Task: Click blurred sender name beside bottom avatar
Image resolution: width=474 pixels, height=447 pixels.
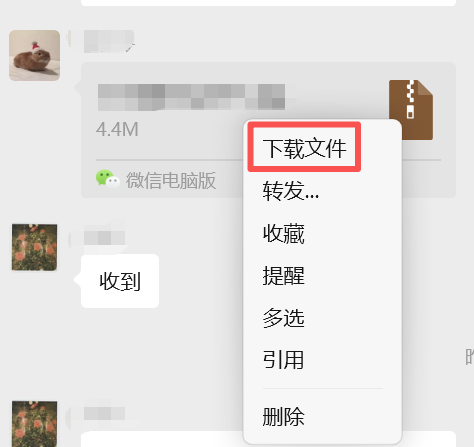Action: coord(104,413)
